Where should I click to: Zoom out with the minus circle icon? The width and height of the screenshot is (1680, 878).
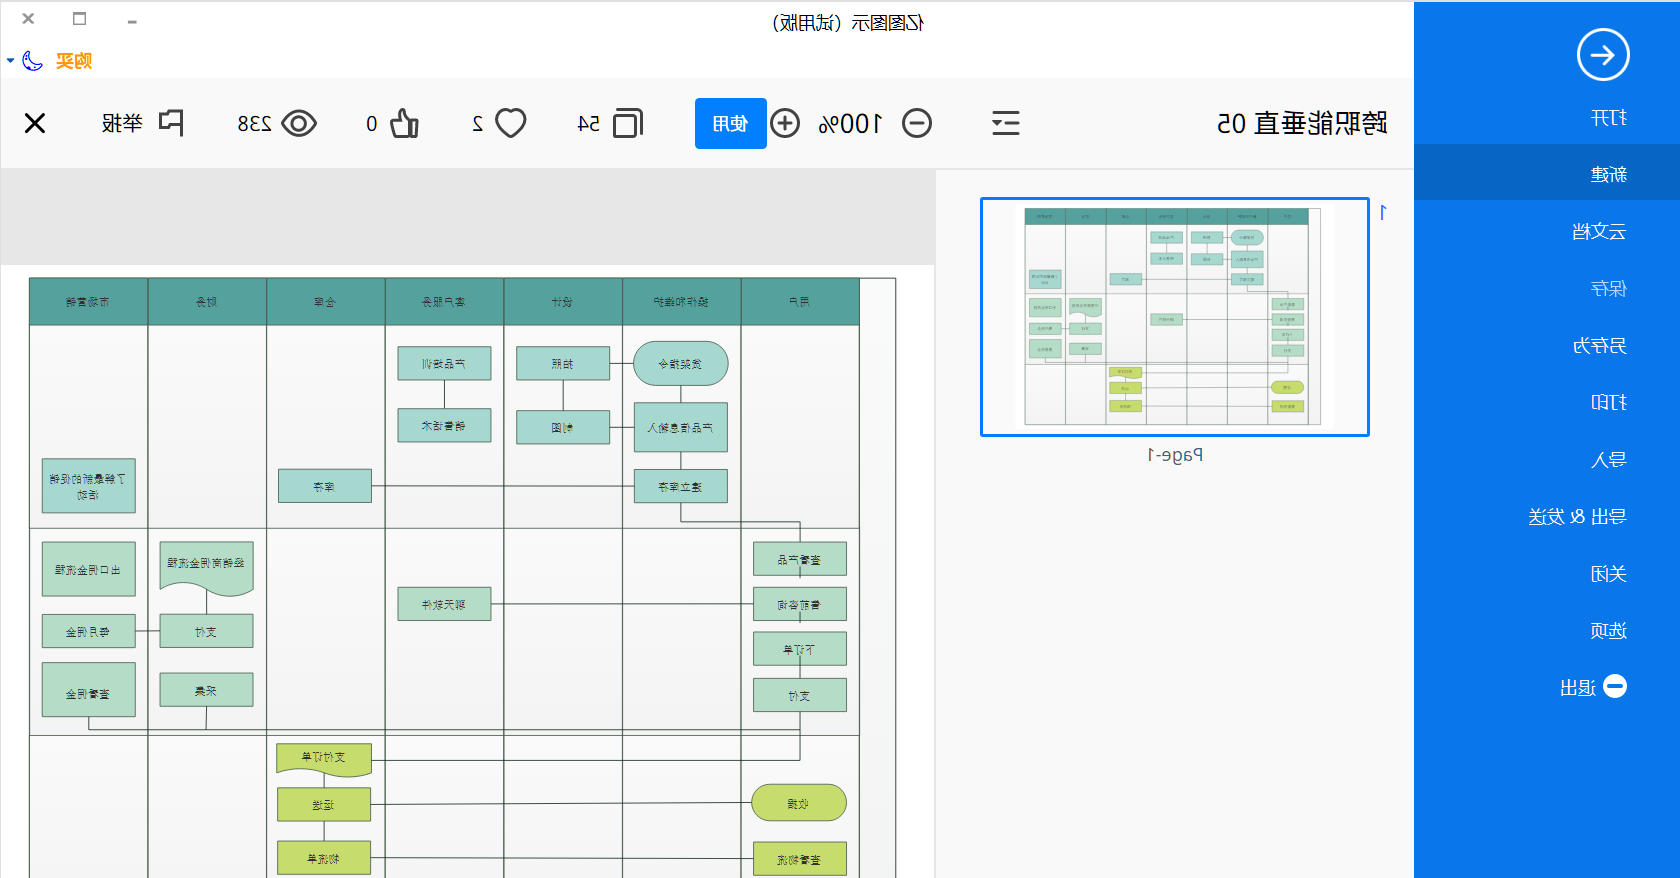(917, 123)
